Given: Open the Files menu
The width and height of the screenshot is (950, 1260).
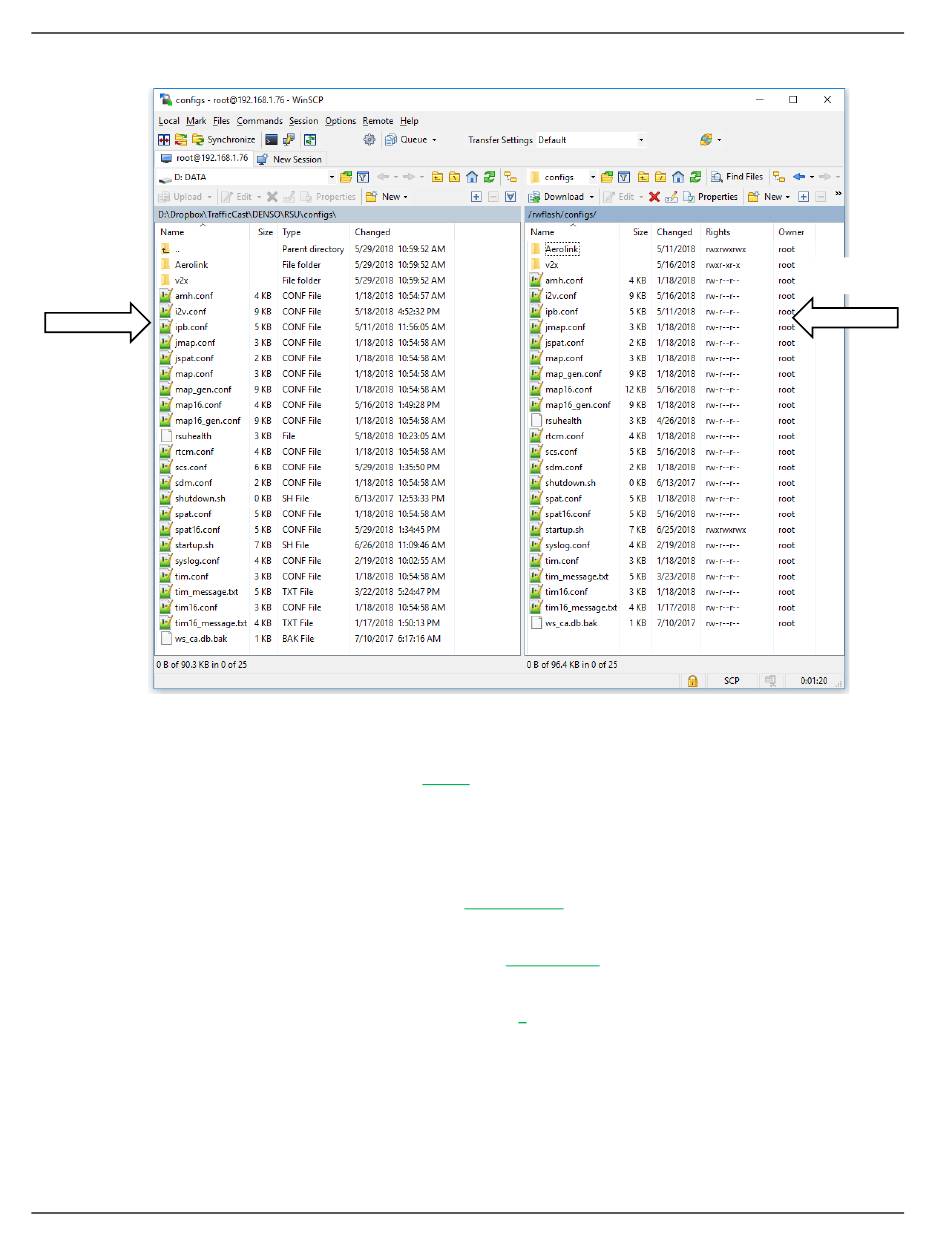Looking at the screenshot, I should 221,121.
